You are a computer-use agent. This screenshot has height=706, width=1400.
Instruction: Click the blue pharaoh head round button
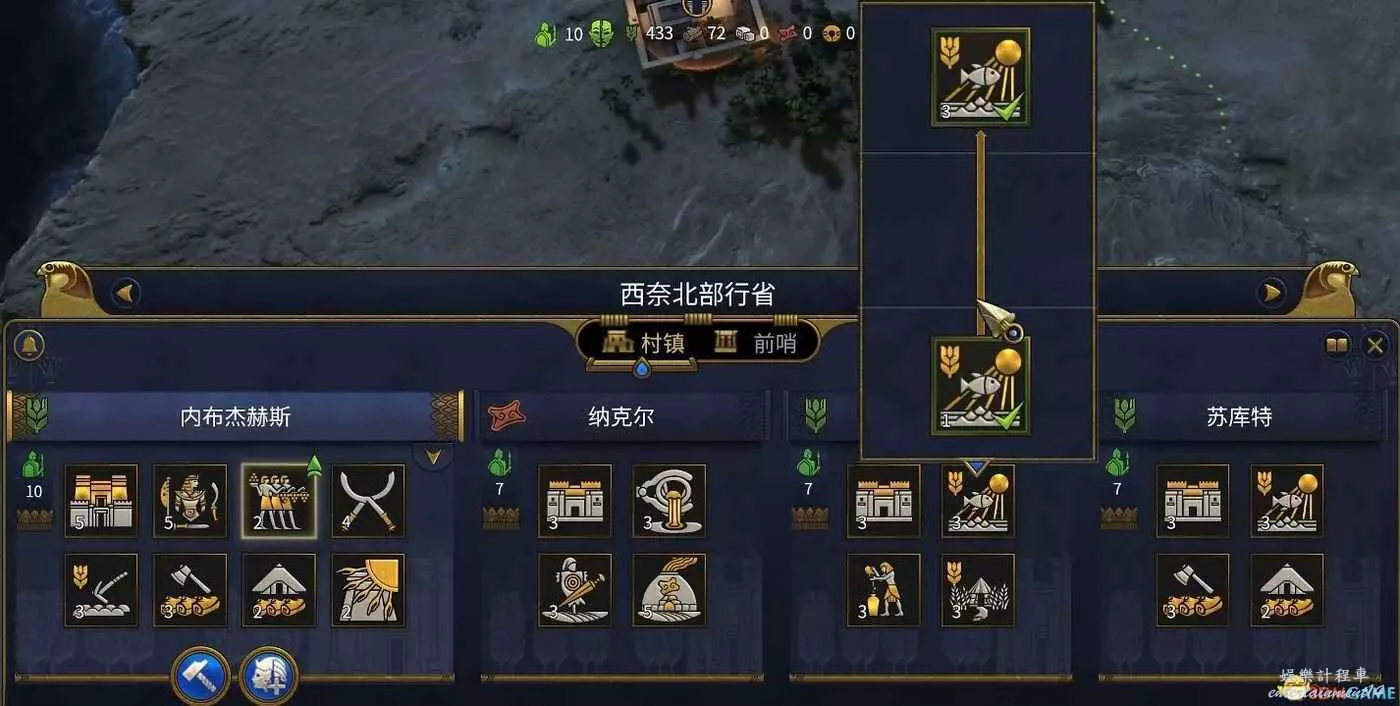(268, 677)
